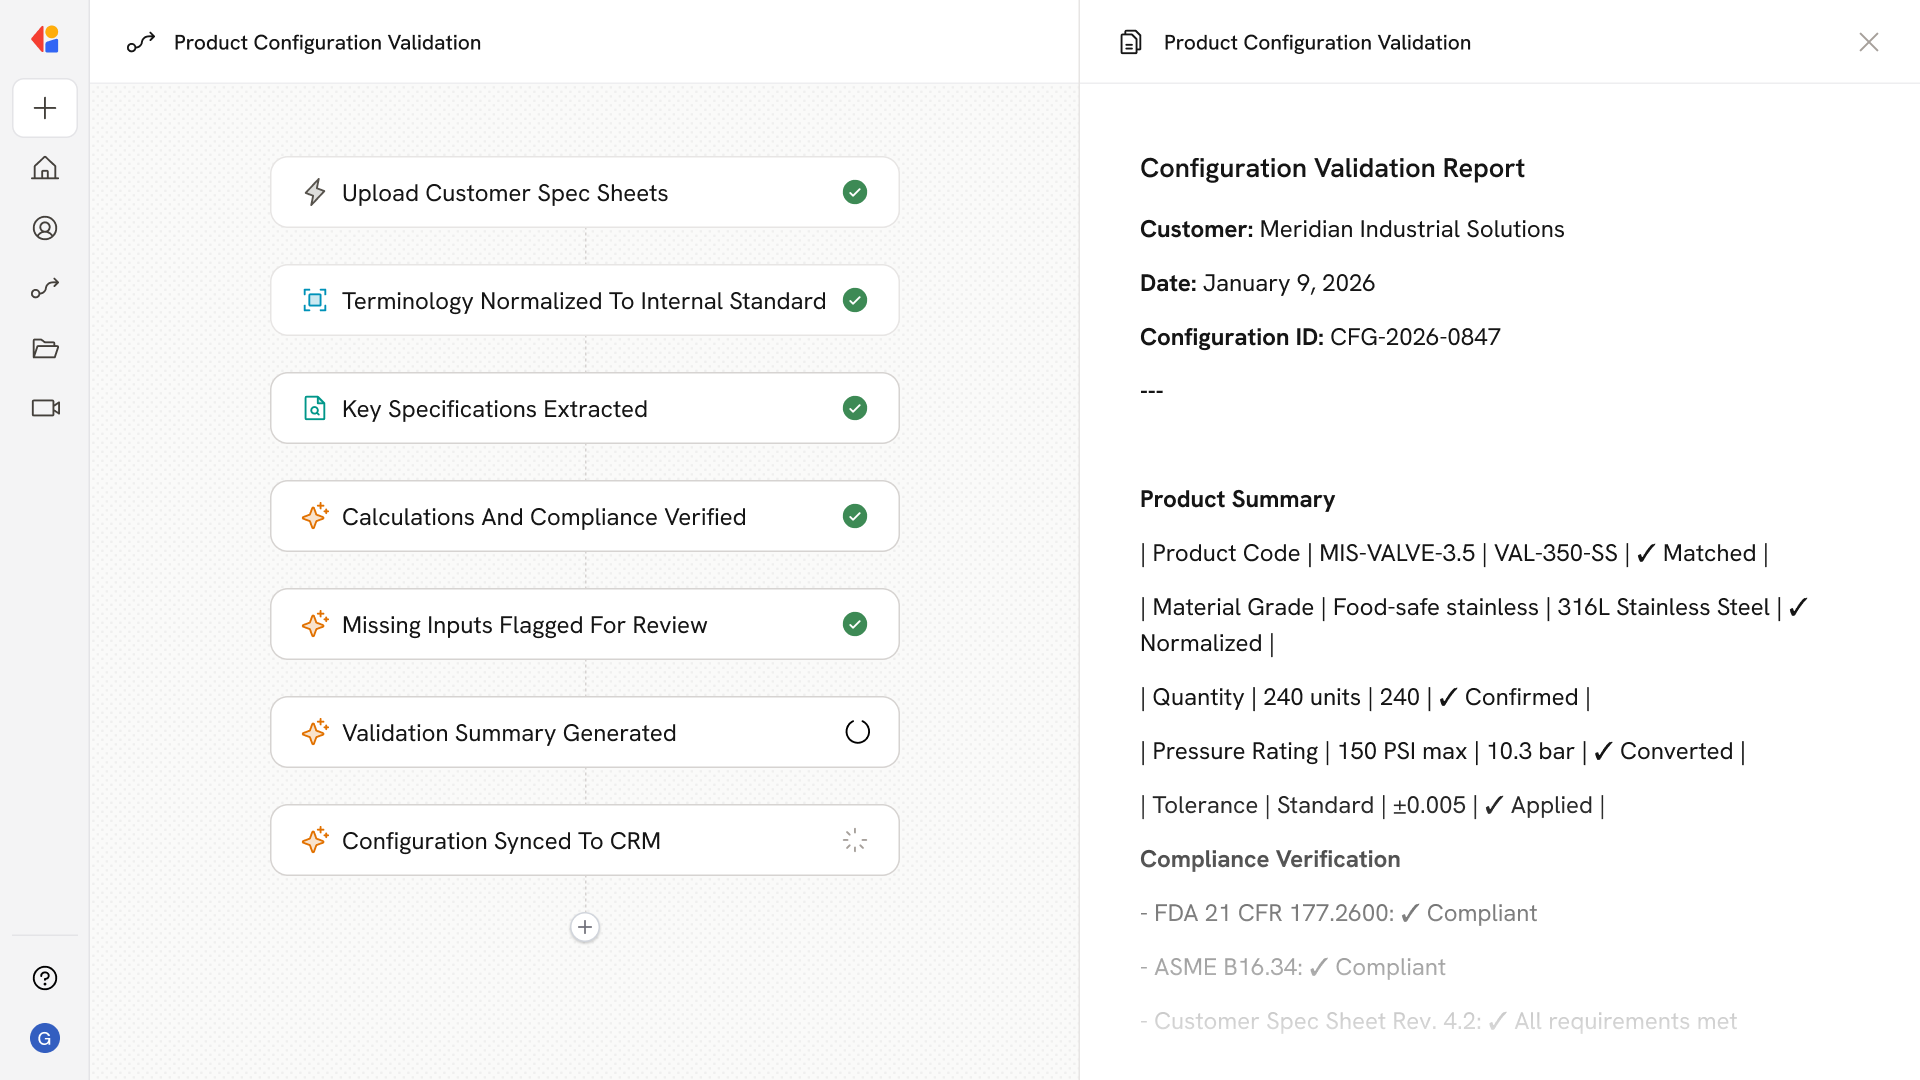Click the blue frame icon on Terminology Normalized step
Screen dimensions: 1920x1080
315,300
